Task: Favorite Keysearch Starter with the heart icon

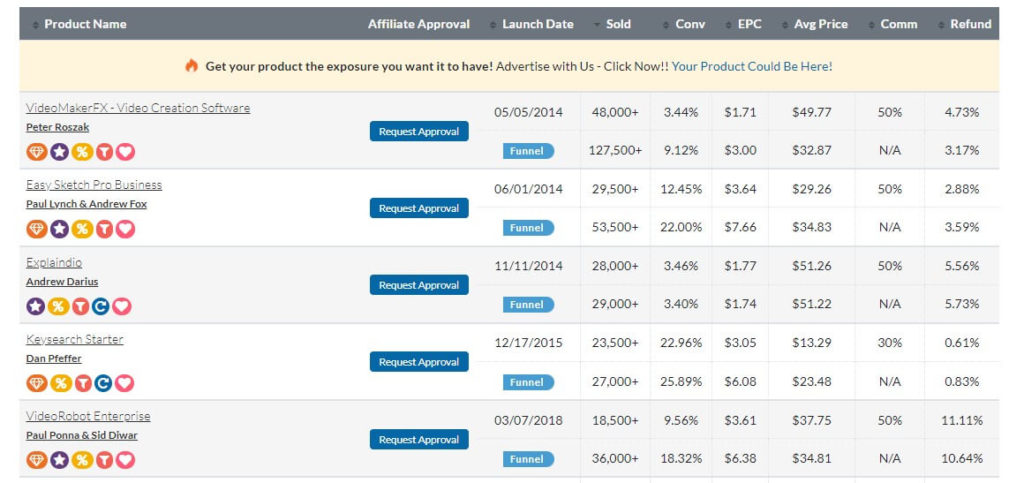Action: [124, 383]
